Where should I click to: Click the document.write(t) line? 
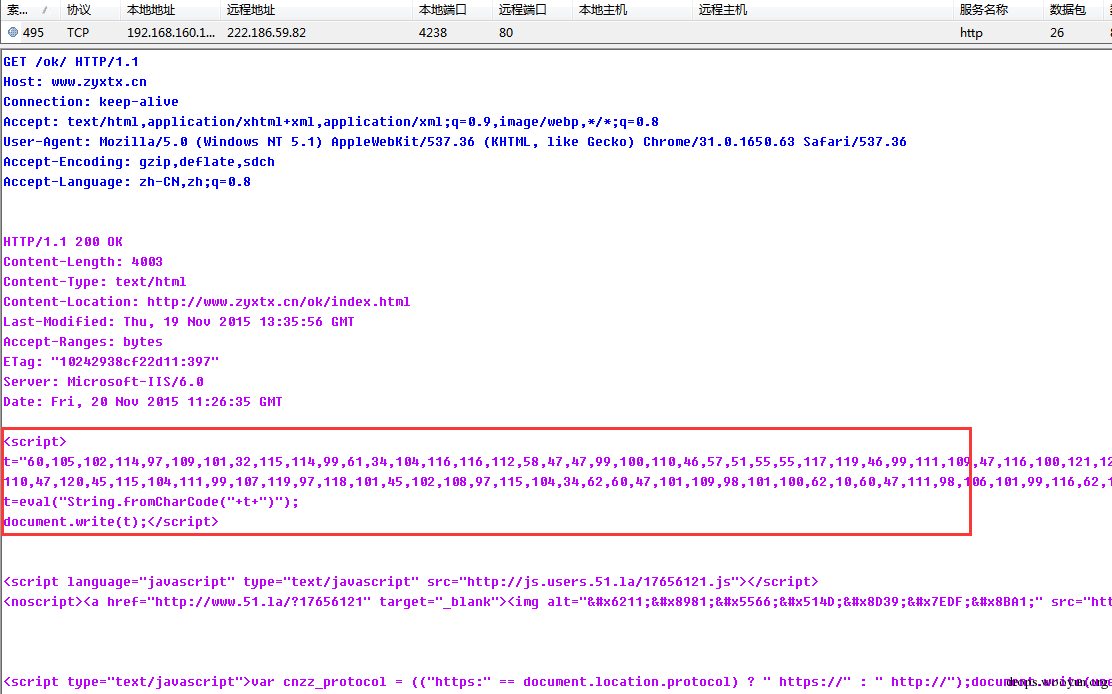coord(111,521)
